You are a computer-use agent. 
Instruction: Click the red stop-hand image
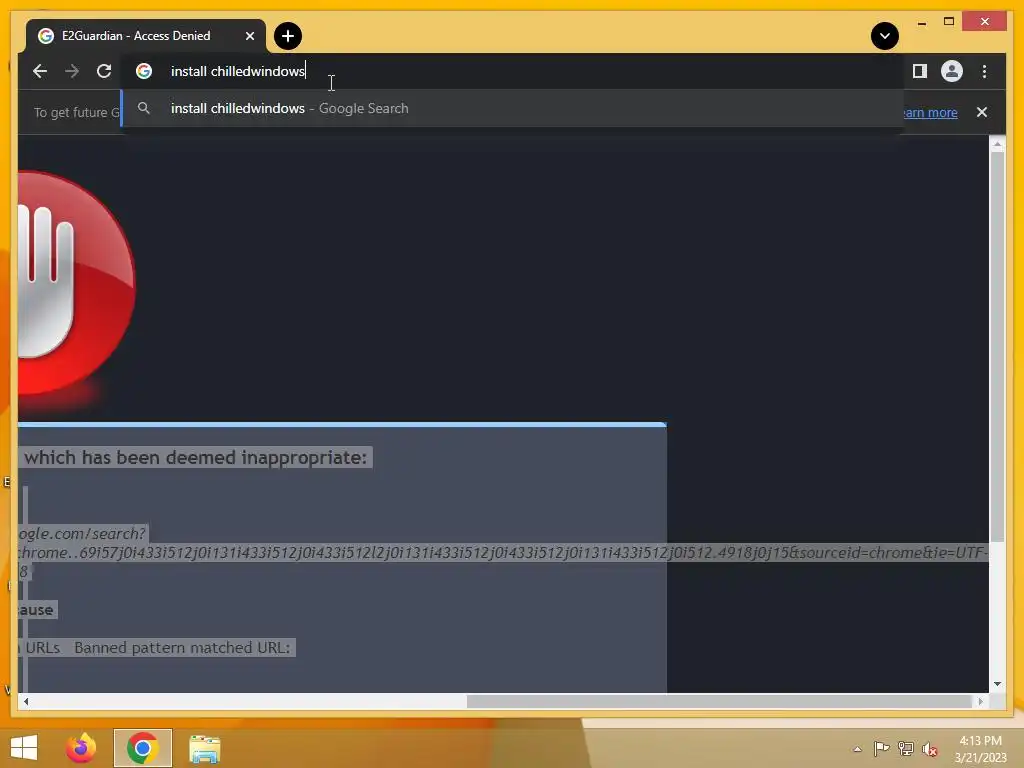(x=76, y=283)
